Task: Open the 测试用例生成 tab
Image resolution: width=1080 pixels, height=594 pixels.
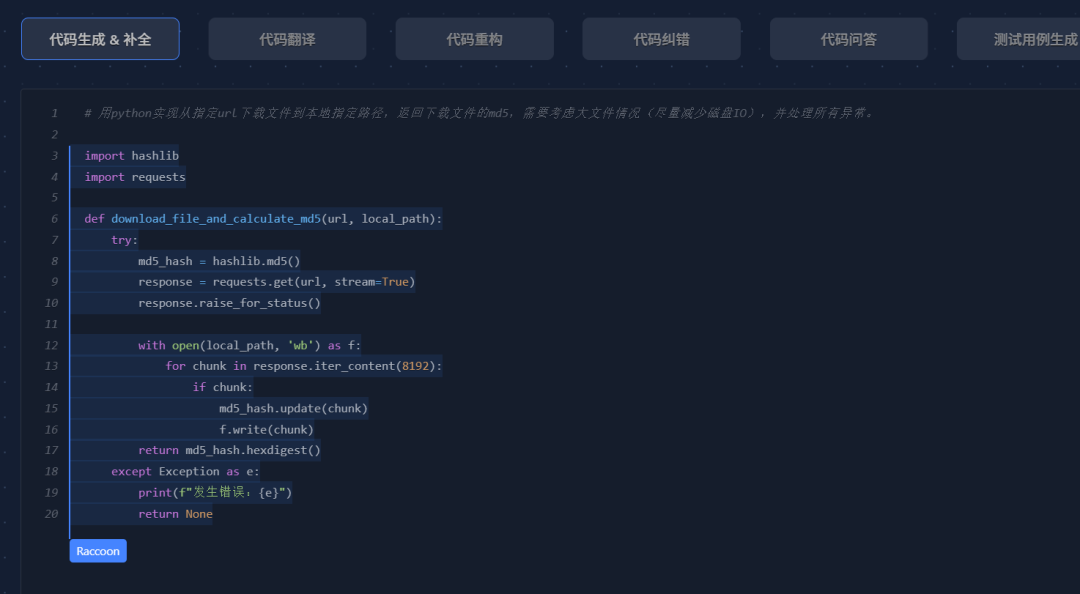Action: tap(1019, 39)
